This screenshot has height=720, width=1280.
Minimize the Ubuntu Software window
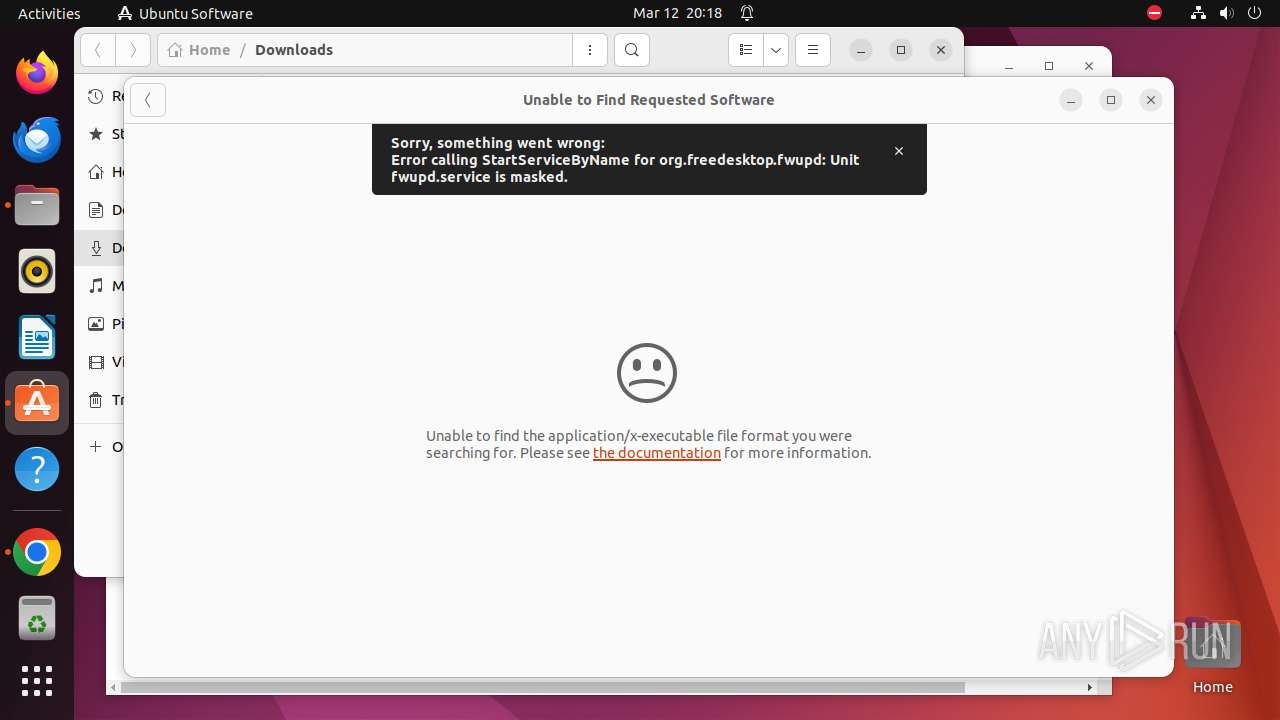pyautogui.click(x=1071, y=100)
